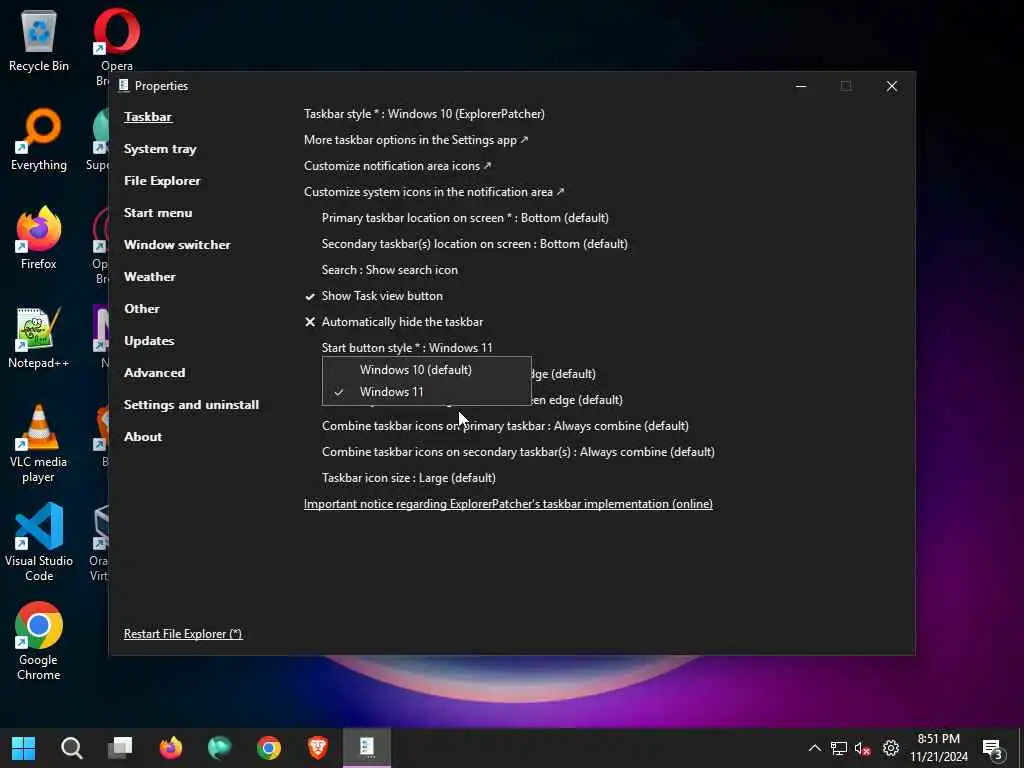Open Primary taskbar location dropdown
Image resolution: width=1024 pixels, height=768 pixels.
tap(465, 218)
